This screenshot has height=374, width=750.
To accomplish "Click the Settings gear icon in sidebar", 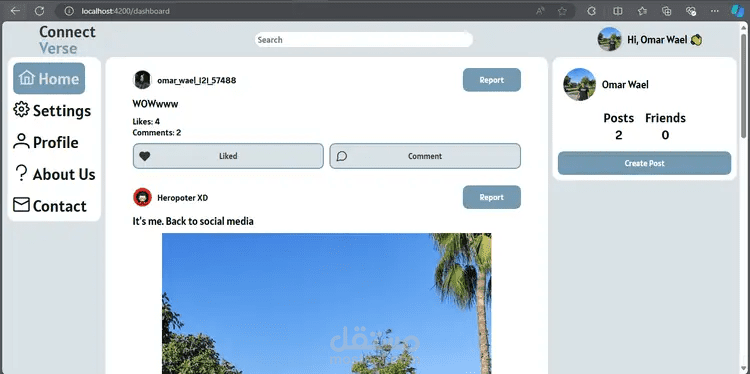I will pos(21,110).
